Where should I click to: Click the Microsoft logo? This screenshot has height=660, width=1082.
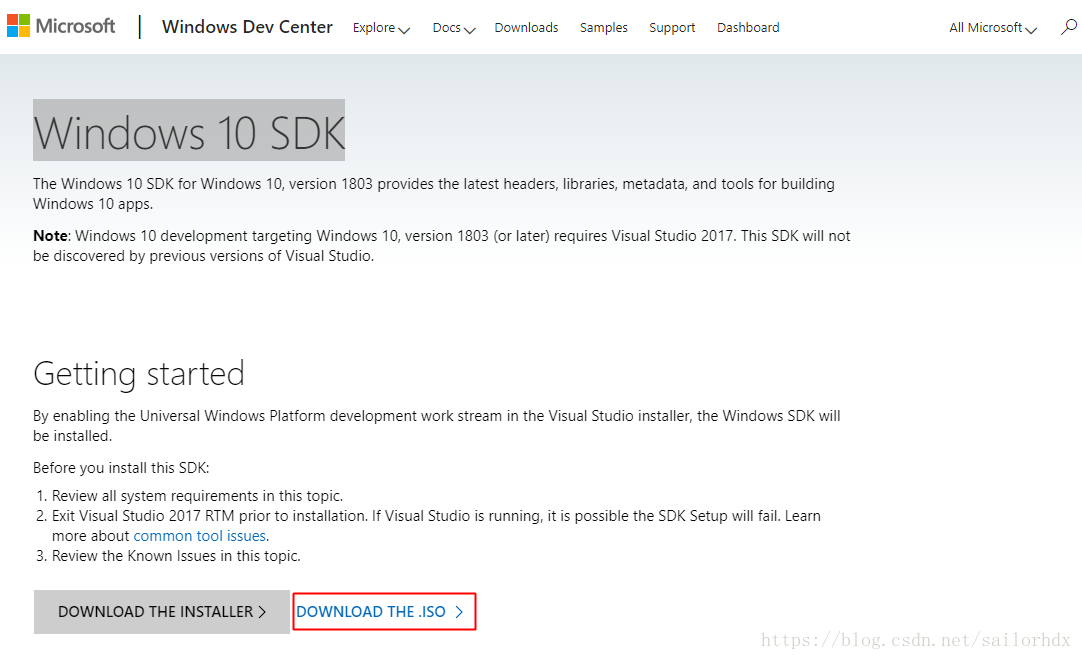tap(61, 26)
